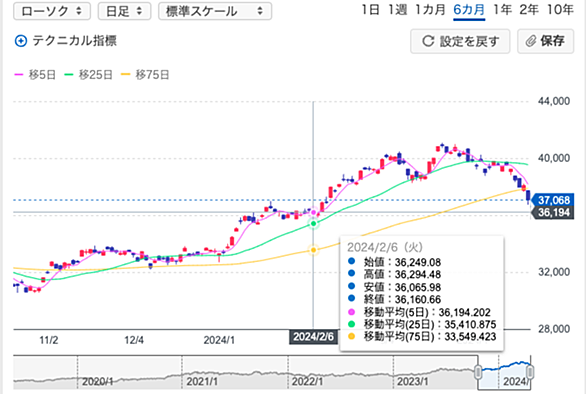Toggle the 移5日 moving average legend
This screenshot has height=394, width=586.
35,75
